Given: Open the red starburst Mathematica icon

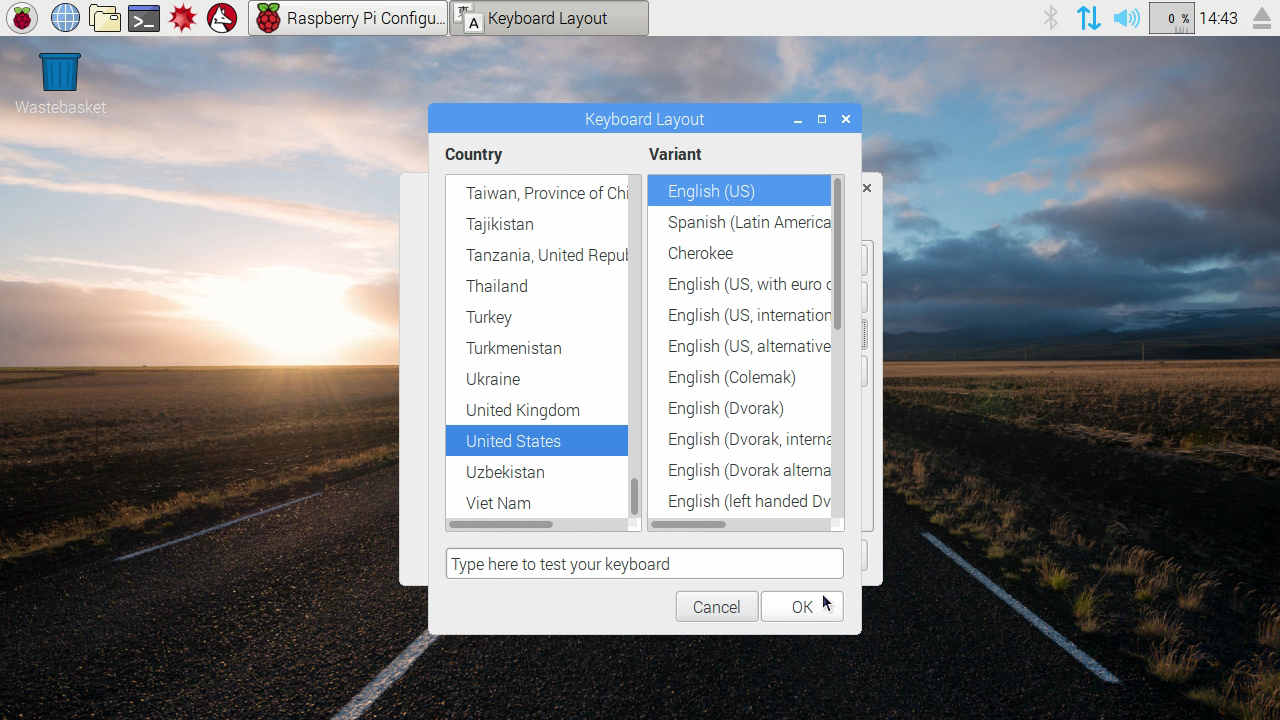Looking at the screenshot, I should point(183,18).
